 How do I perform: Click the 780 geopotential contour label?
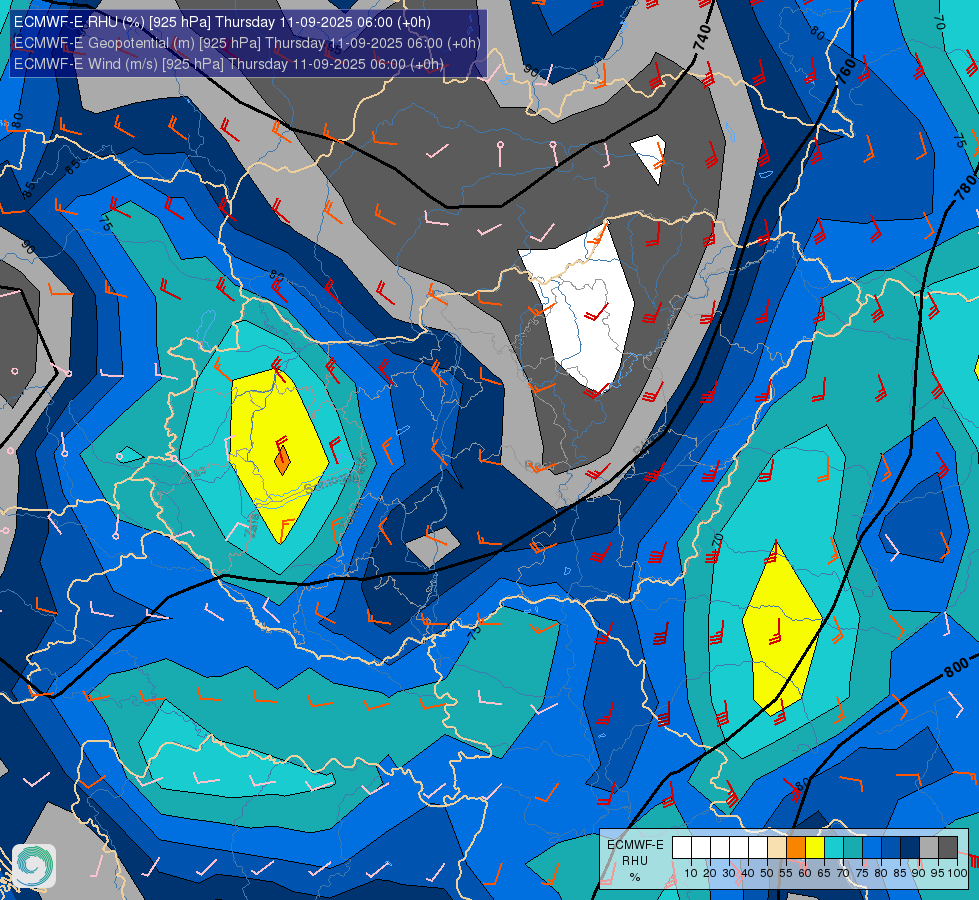point(965,185)
